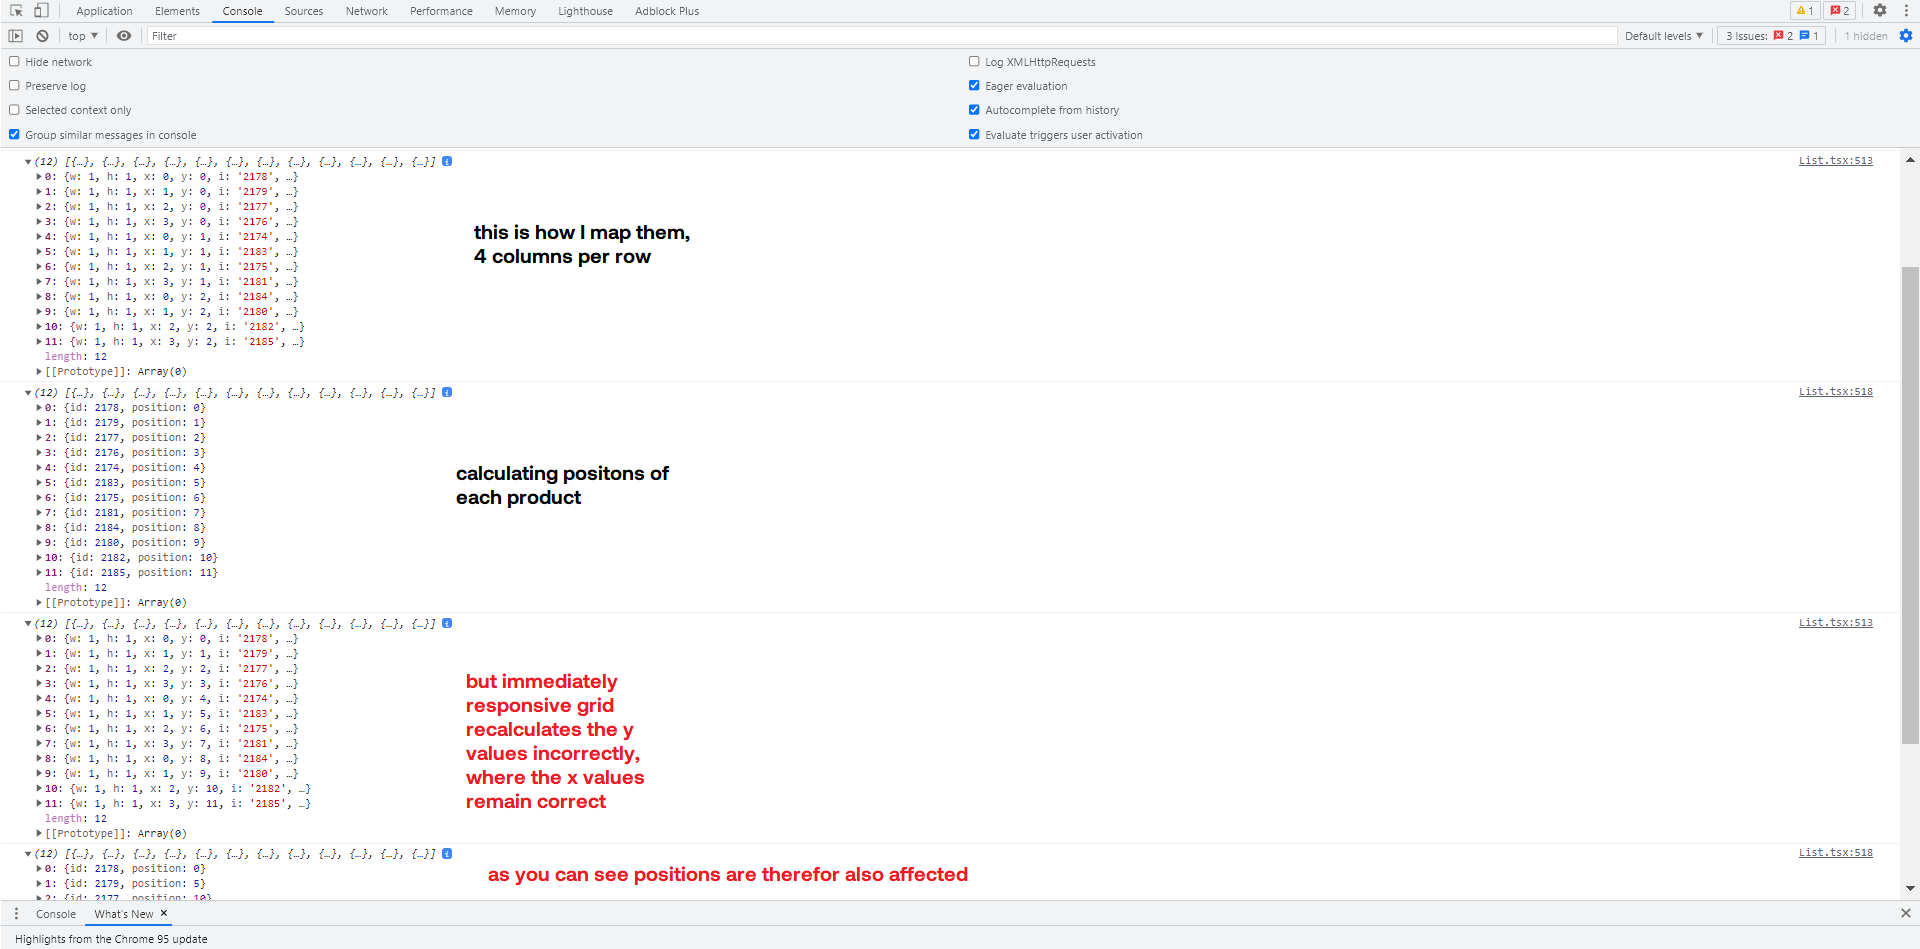Expand item 5 with y: 5 in third array

pos(40,713)
